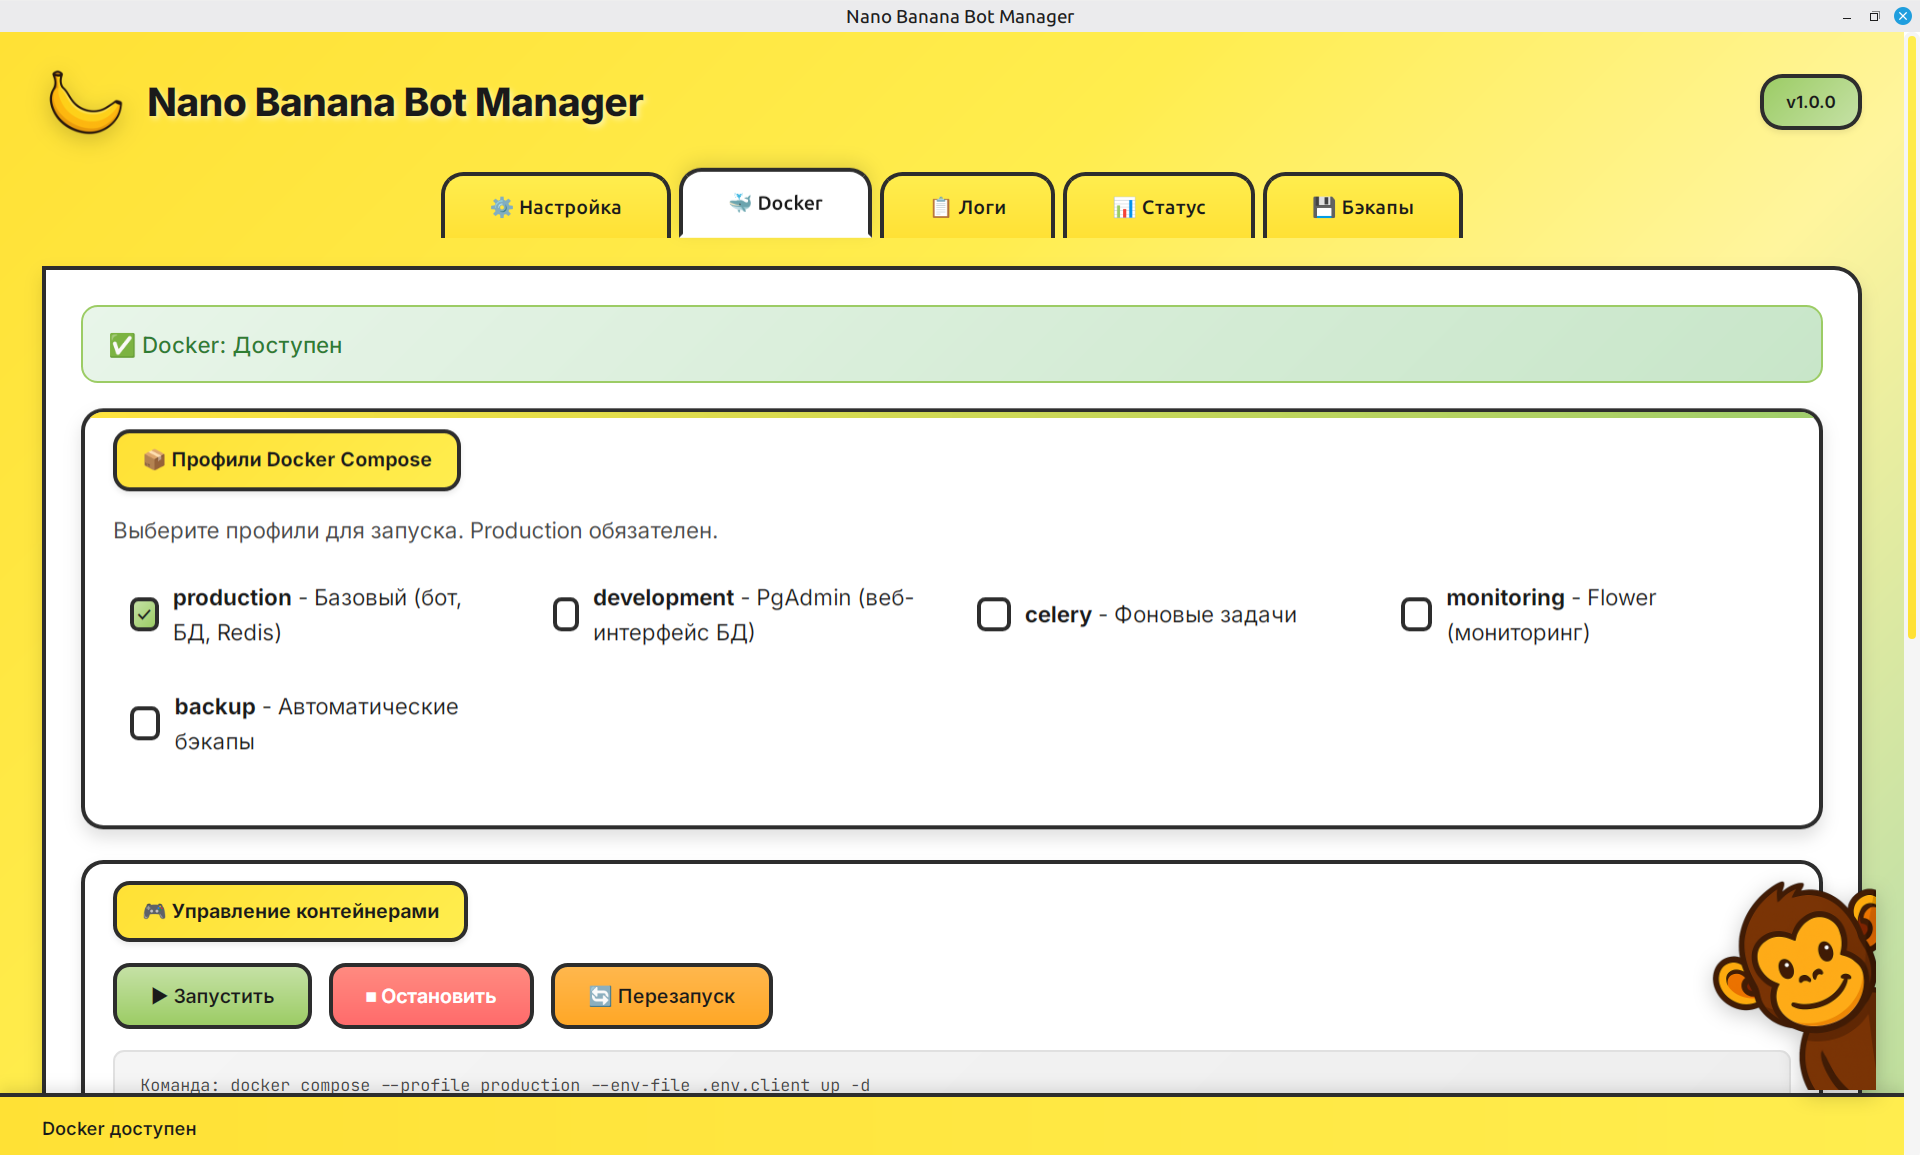Screen dimensions: 1920x1155
Task: Switch to the Статус tab
Action: pos(1160,207)
